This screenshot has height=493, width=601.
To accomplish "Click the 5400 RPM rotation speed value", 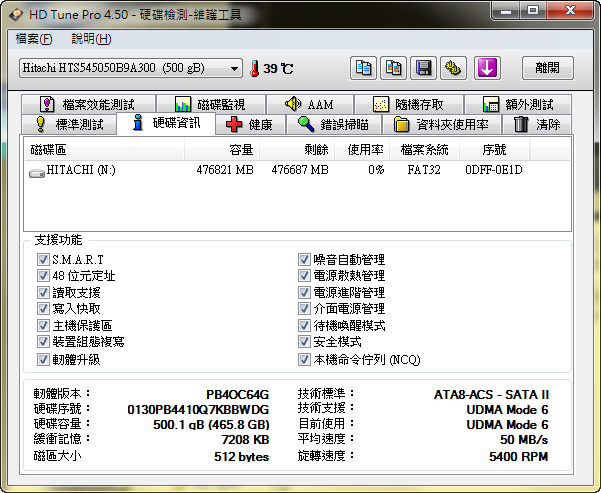I will point(519,457).
